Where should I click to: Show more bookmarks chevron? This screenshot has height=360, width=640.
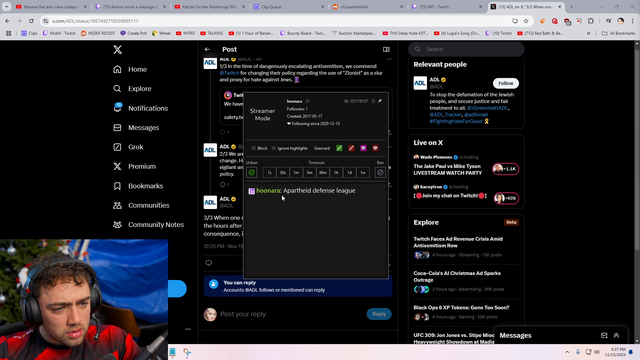tap(589, 33)
